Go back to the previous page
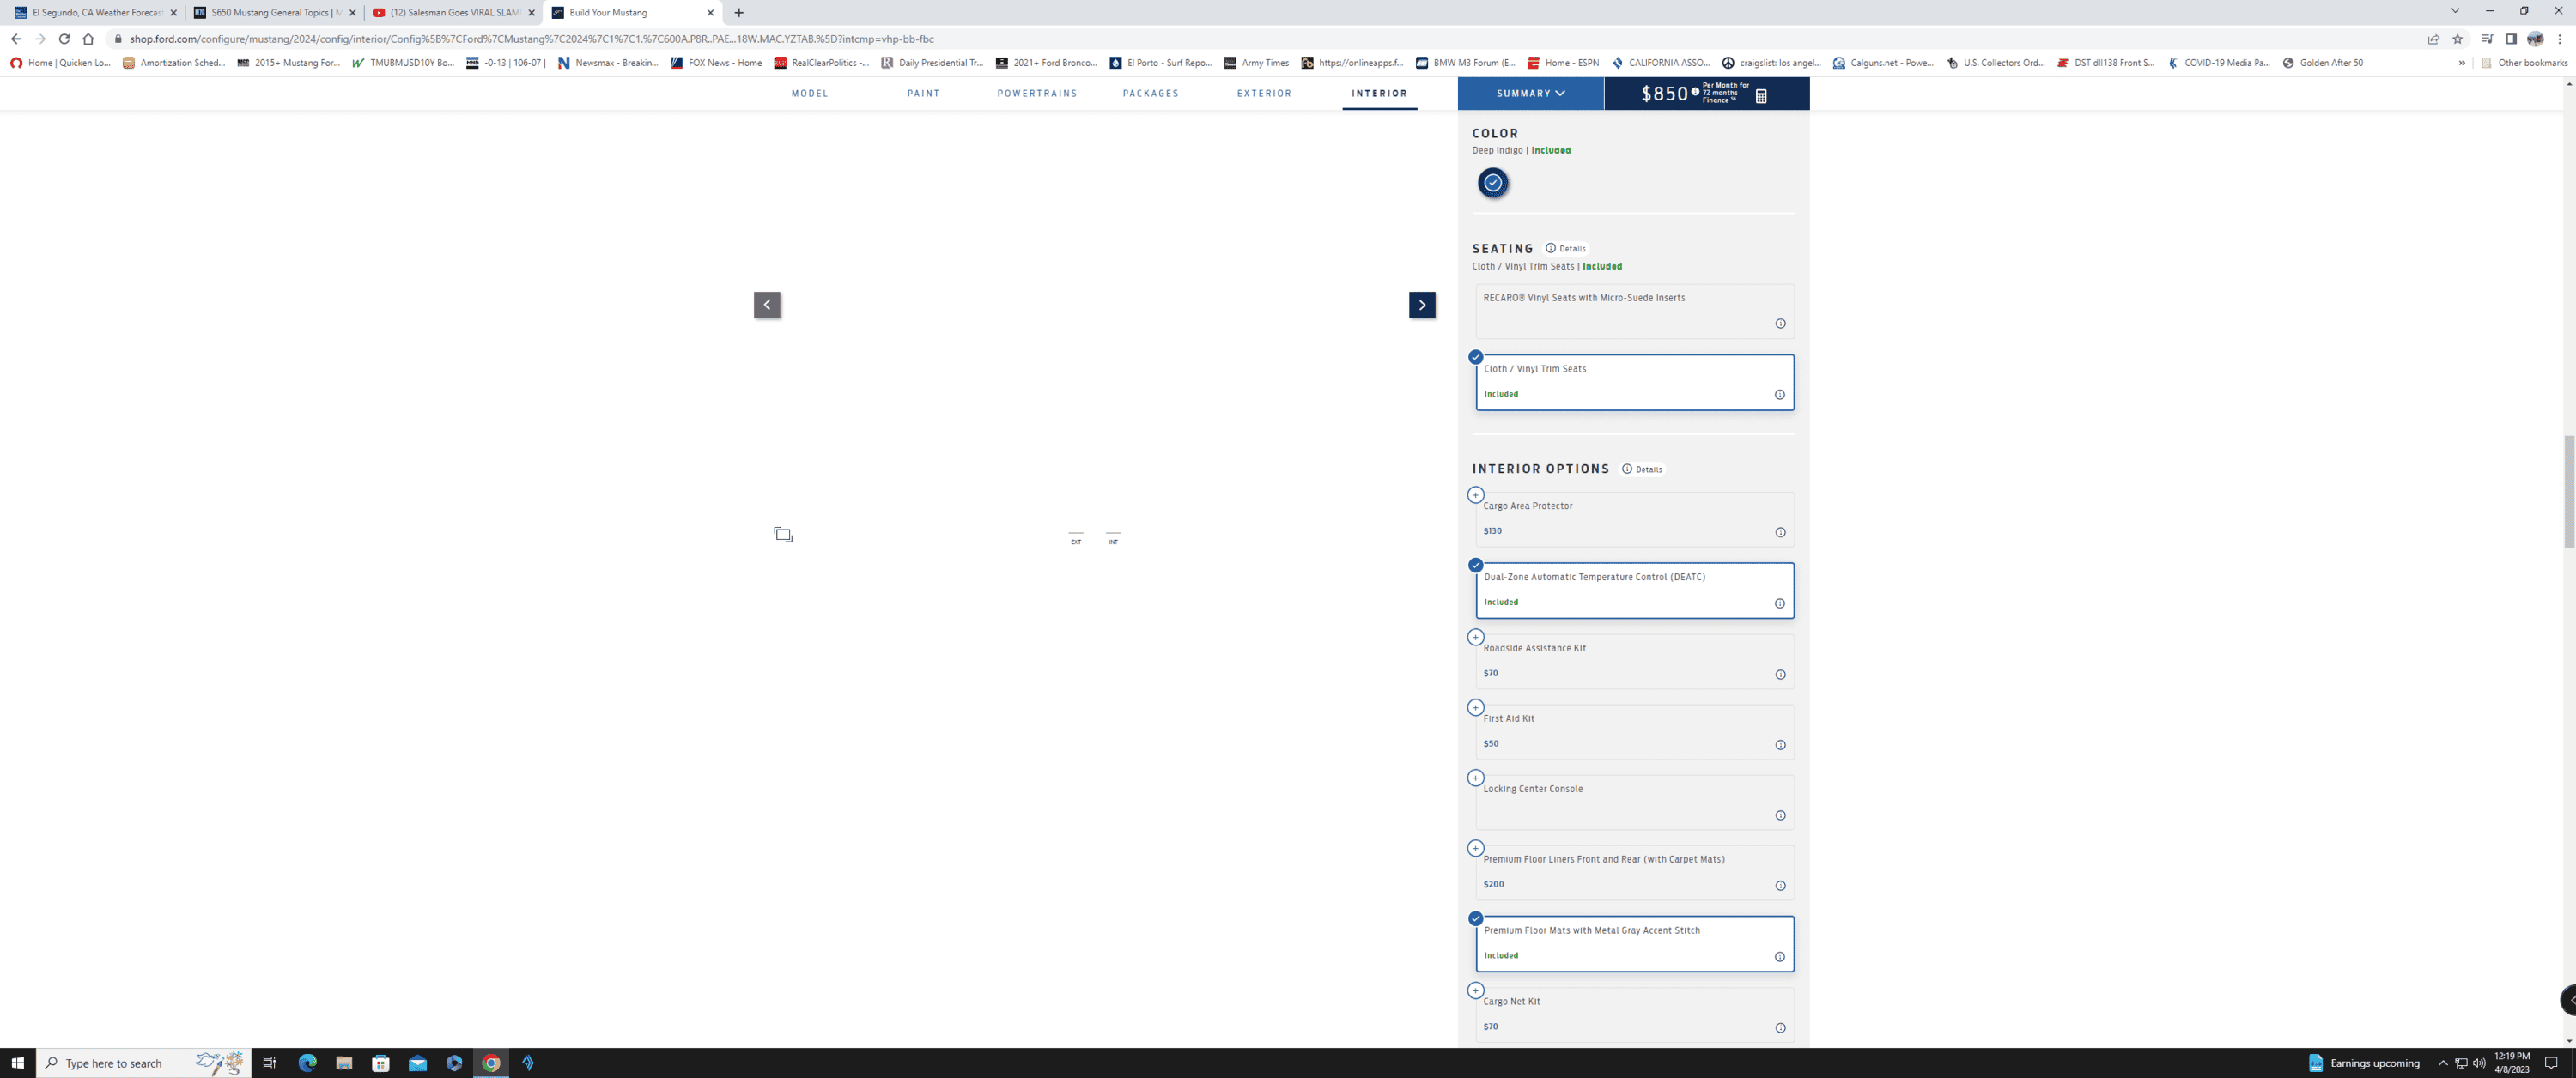2576x1078 pixels. 16,39
